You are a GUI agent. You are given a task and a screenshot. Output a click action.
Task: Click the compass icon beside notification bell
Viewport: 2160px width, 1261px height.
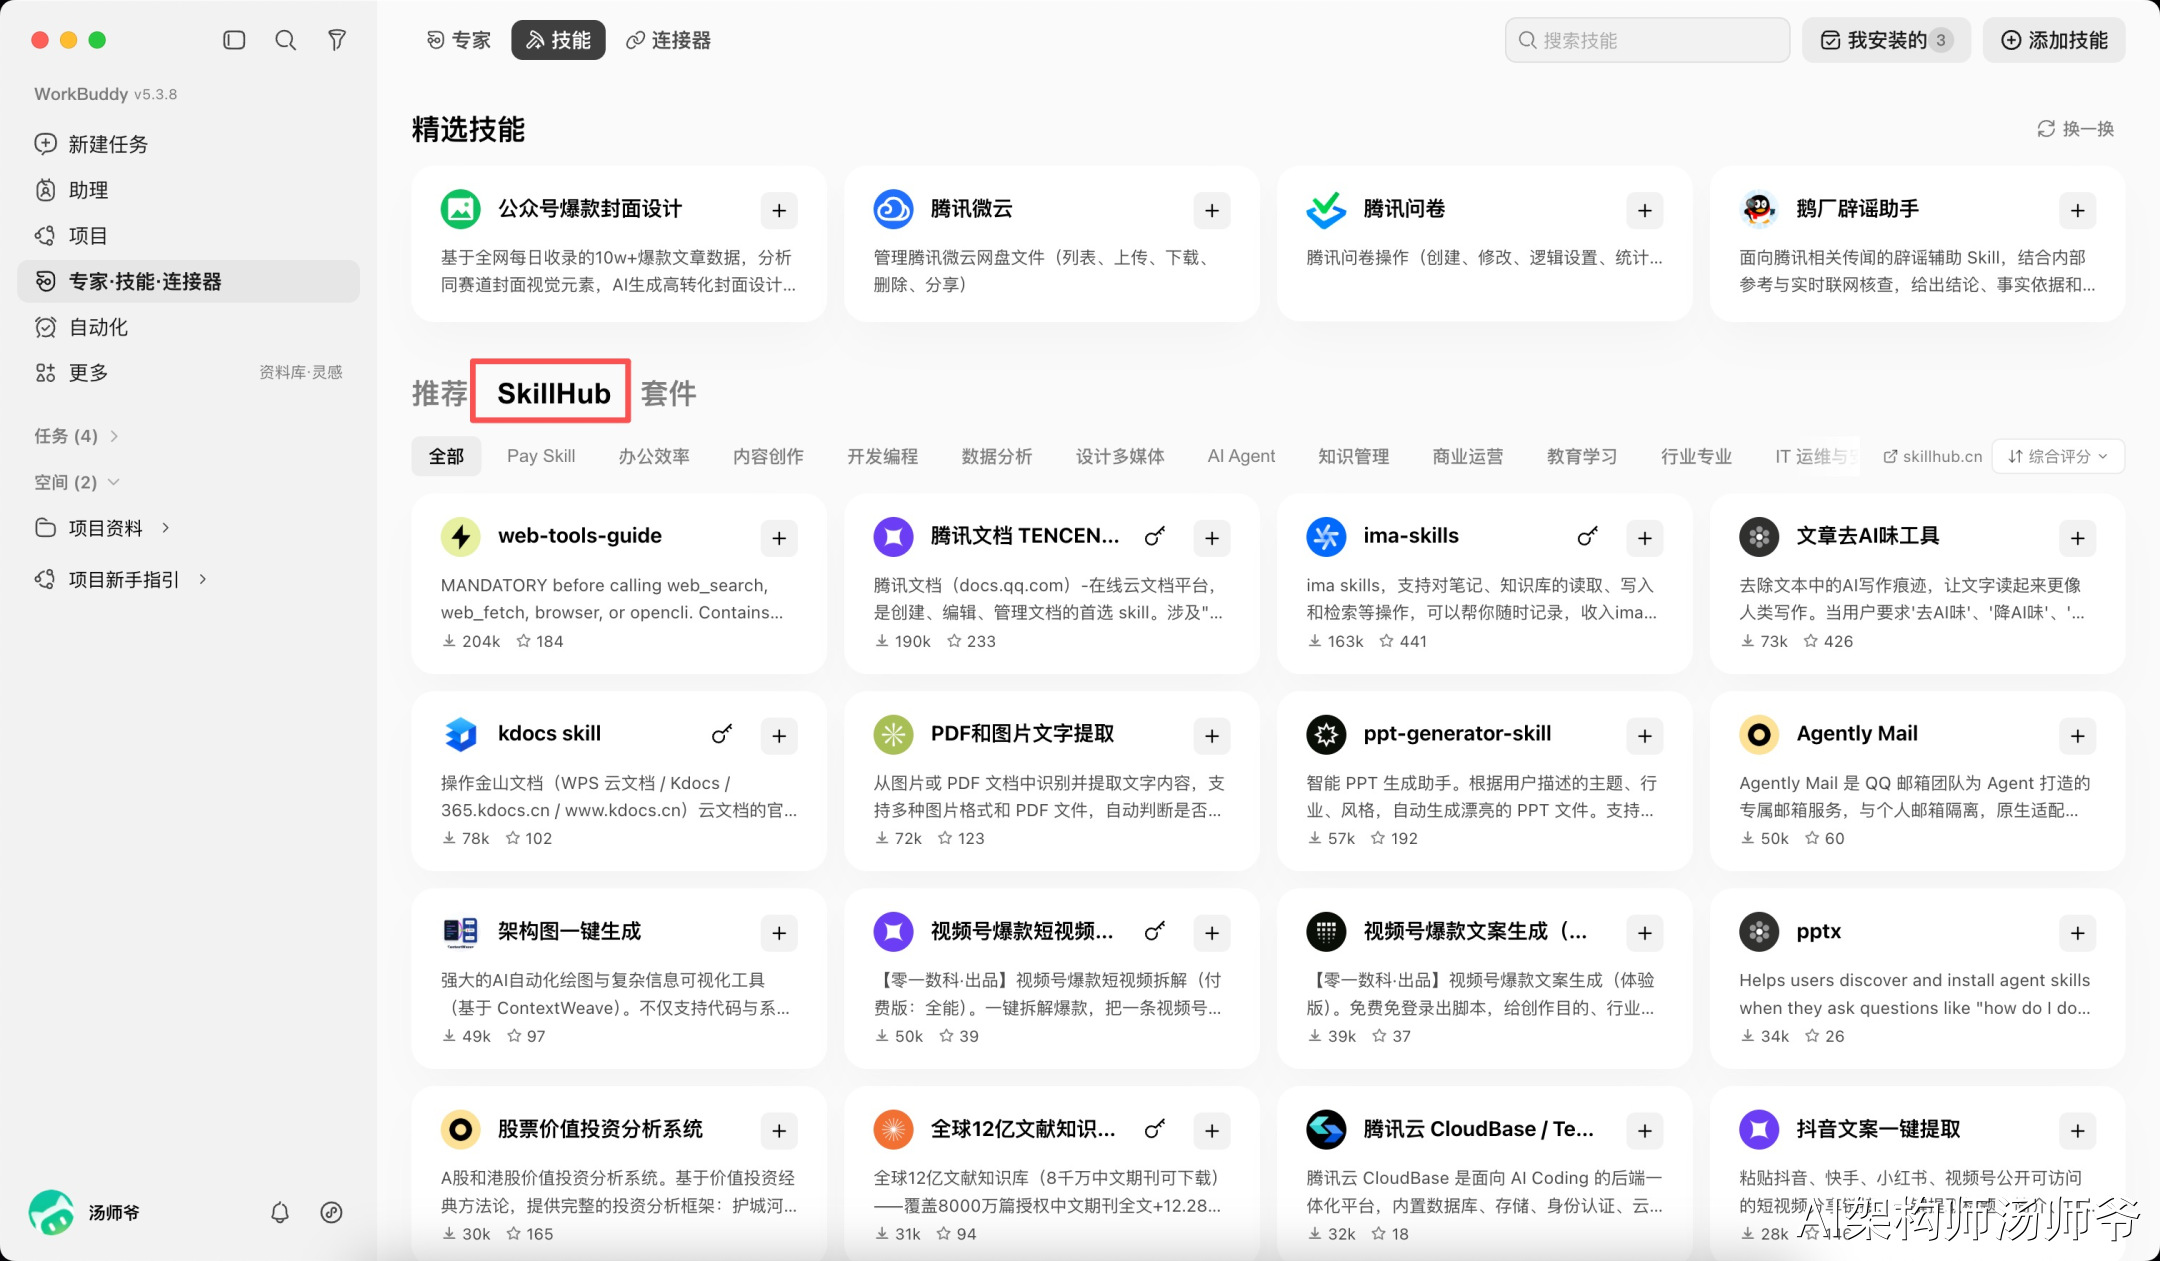331,1212
